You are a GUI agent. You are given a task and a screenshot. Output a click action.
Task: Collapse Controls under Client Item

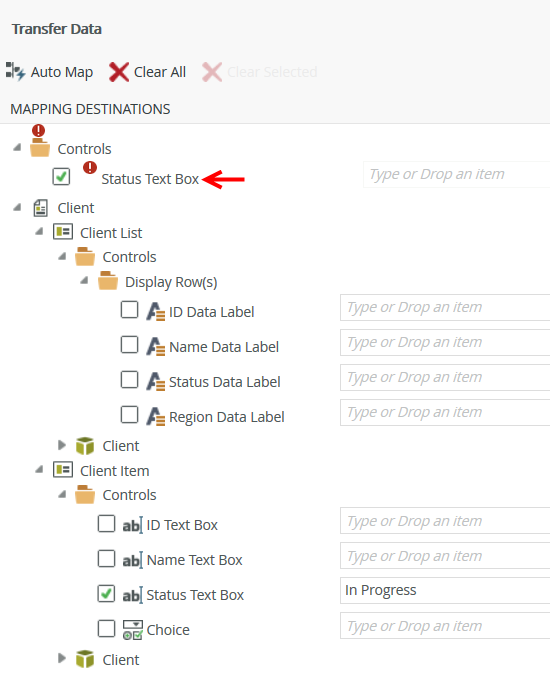point(62,494)
